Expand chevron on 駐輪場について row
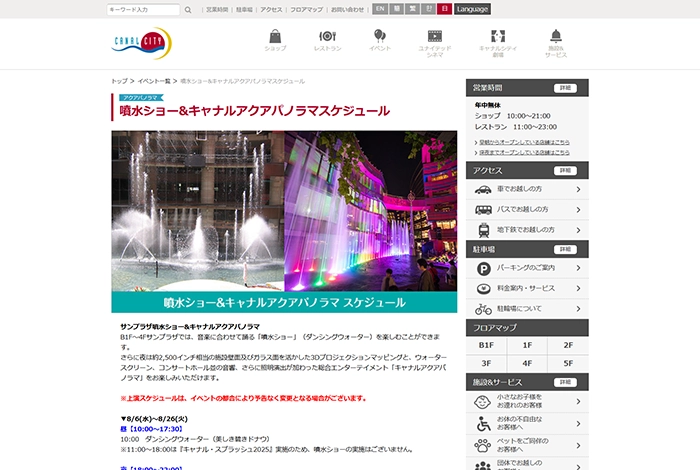700x470 pixels. 579,309
